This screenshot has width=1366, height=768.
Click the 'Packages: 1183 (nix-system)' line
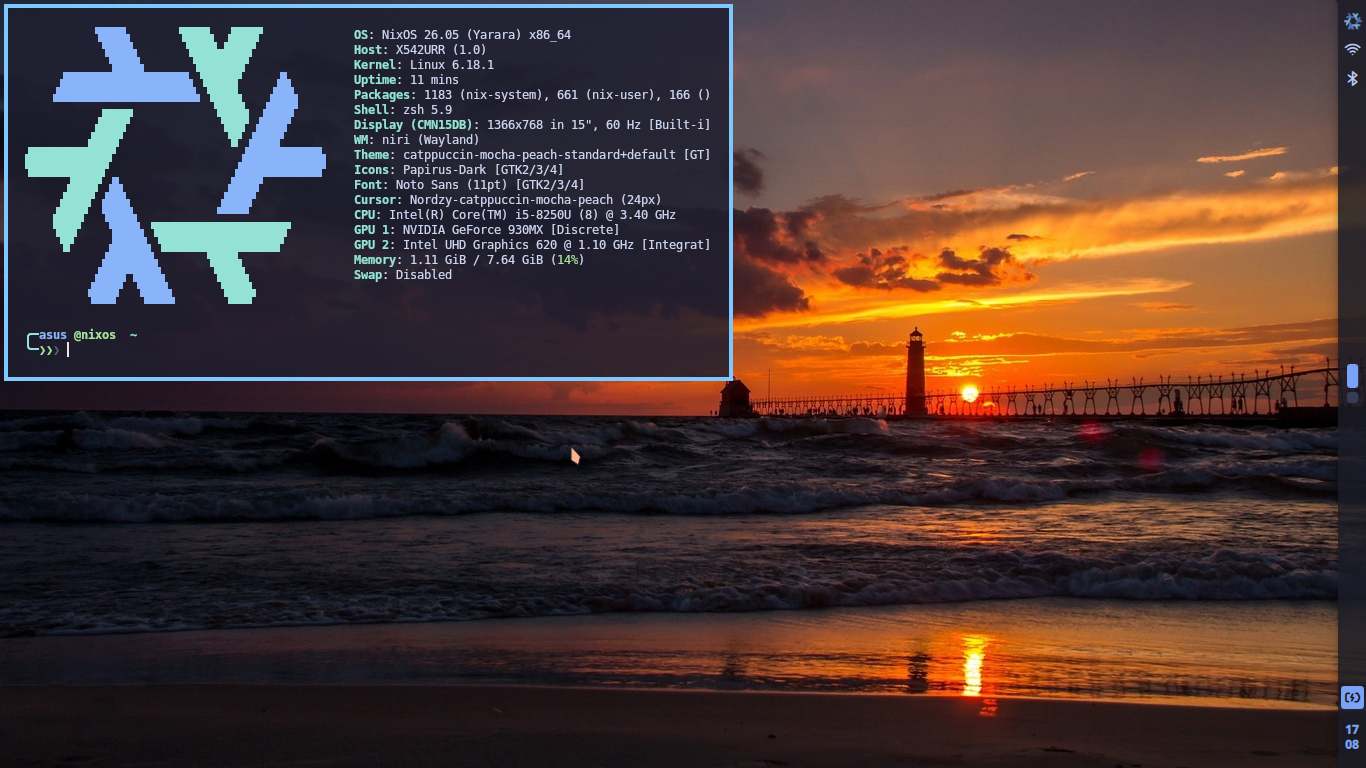(x=532, y=95)
